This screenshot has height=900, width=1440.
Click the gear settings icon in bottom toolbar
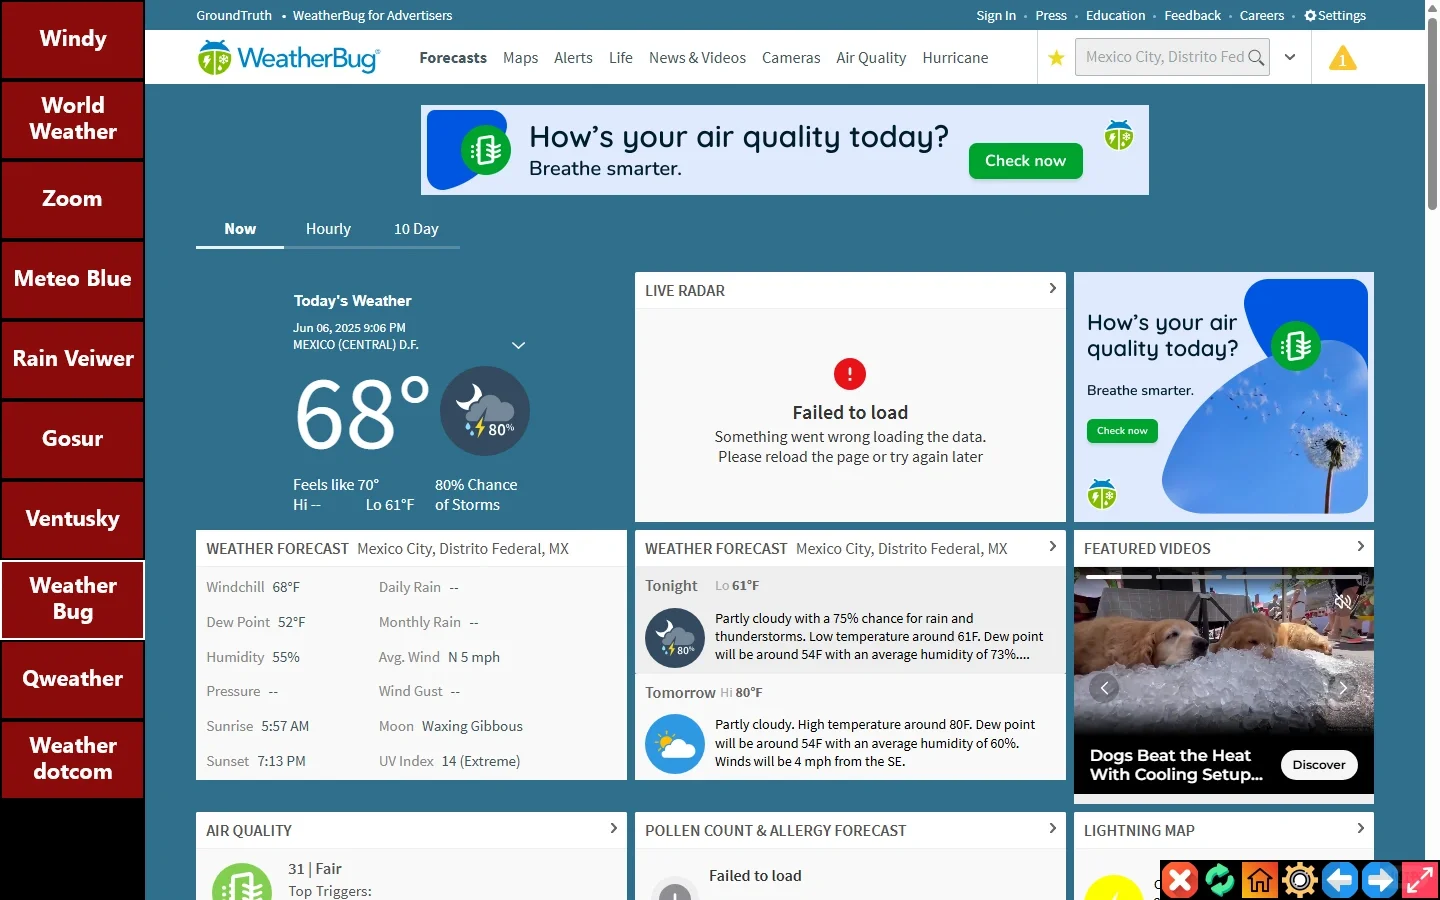point(1300,880)
